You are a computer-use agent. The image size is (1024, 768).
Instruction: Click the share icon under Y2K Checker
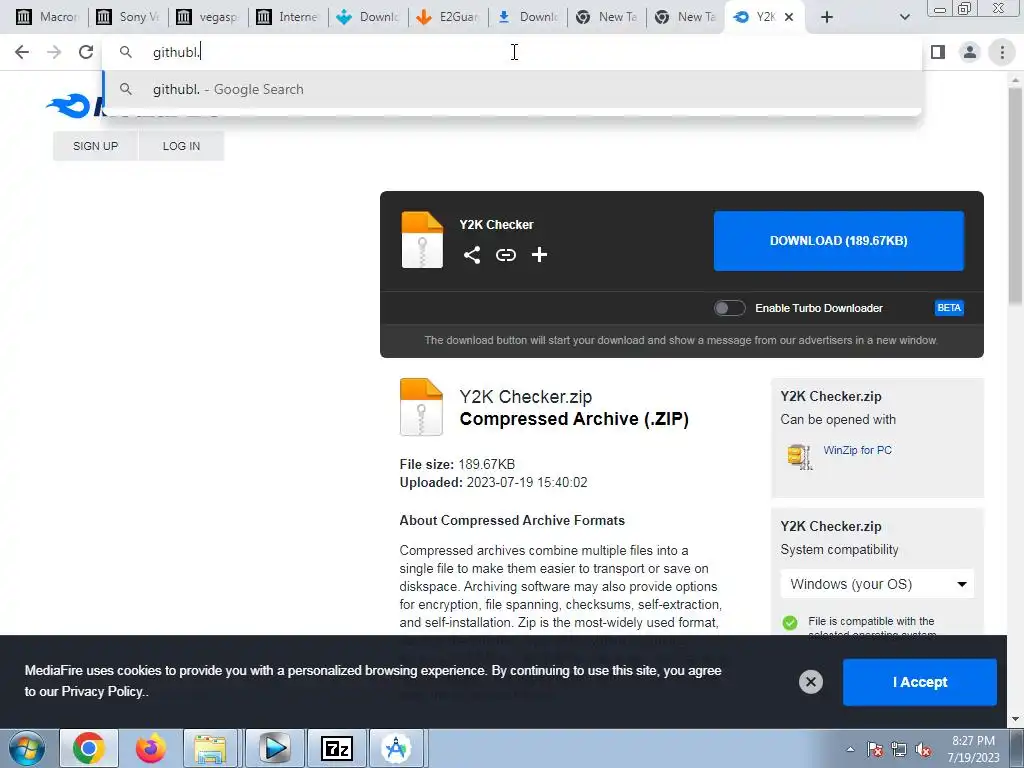point(472,255)
